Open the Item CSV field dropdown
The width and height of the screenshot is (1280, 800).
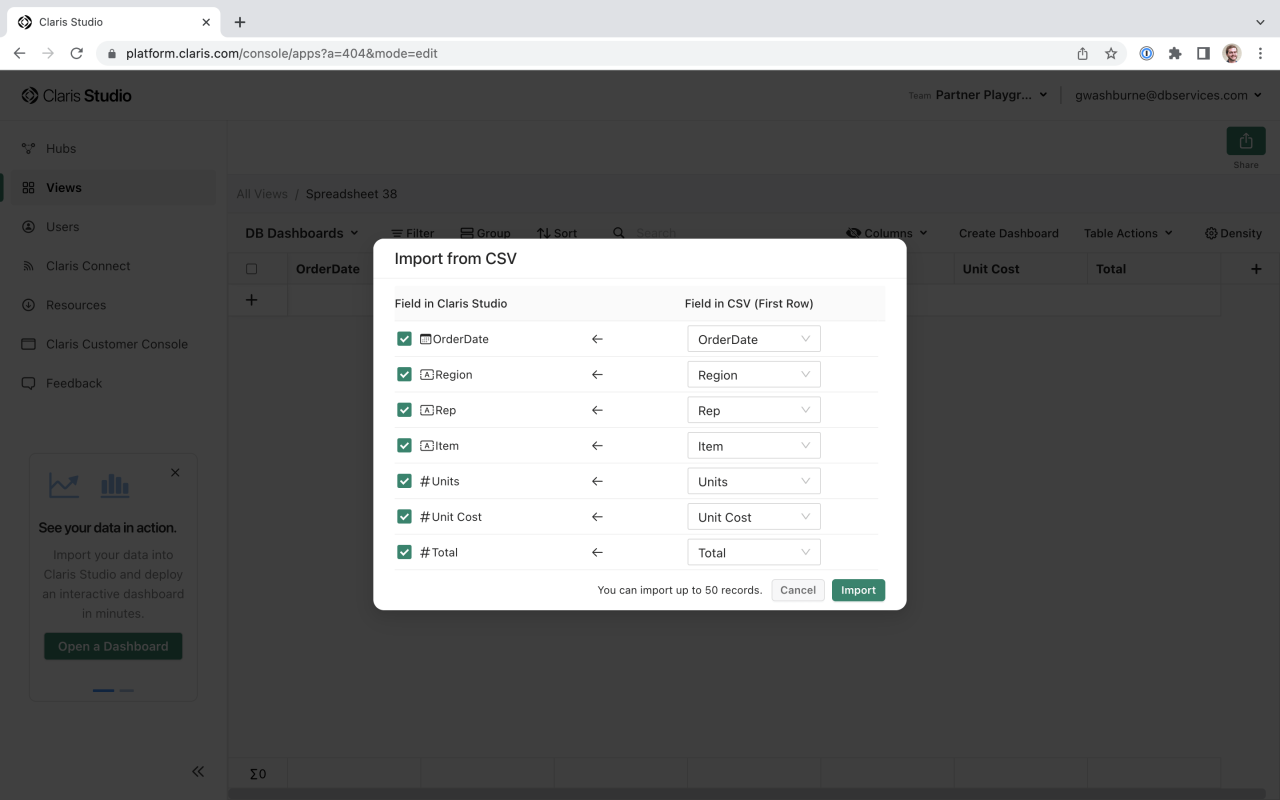point(754,446)
